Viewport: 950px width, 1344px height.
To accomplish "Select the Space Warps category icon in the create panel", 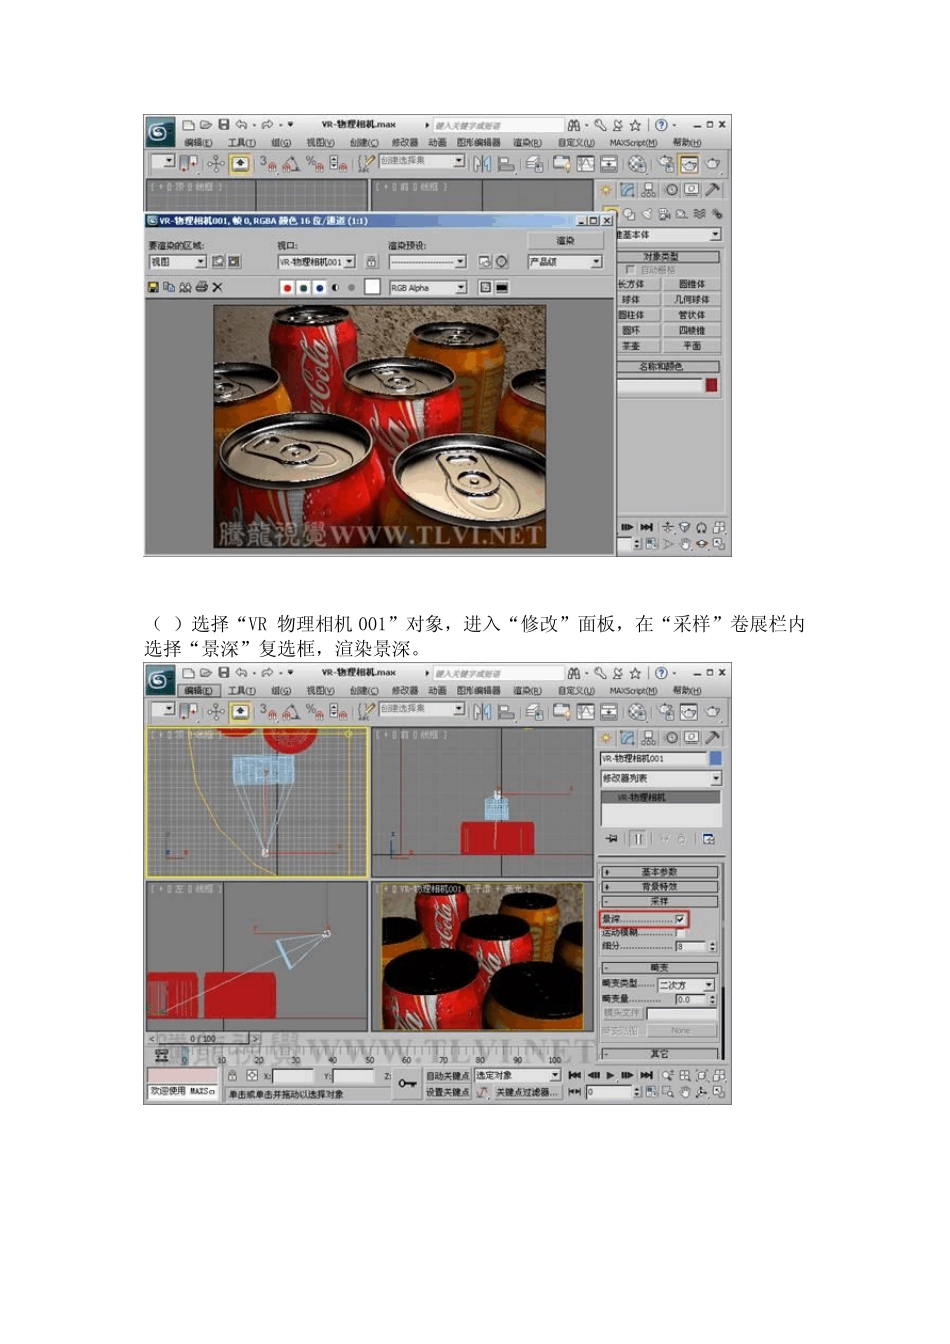I will [x=699, y=214].
